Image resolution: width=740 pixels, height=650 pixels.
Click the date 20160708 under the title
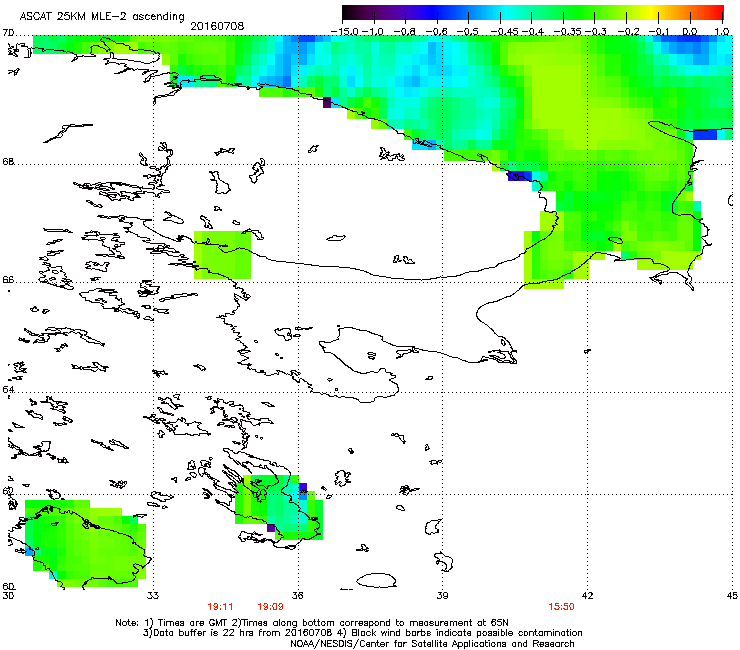point(217,26)
